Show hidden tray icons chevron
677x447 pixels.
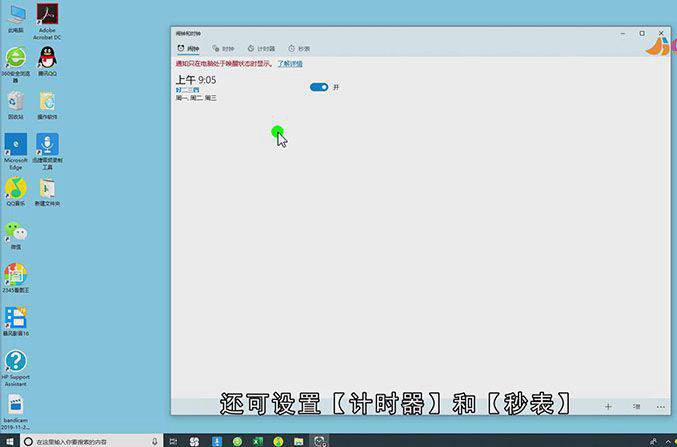[x=669, y=441]
